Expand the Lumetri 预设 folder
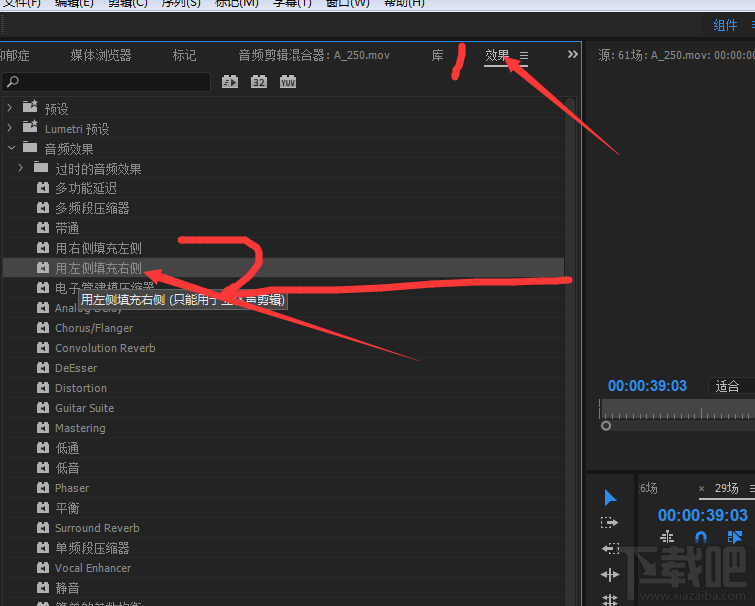This screenshot has height=606, width=755. click(10, 128)
